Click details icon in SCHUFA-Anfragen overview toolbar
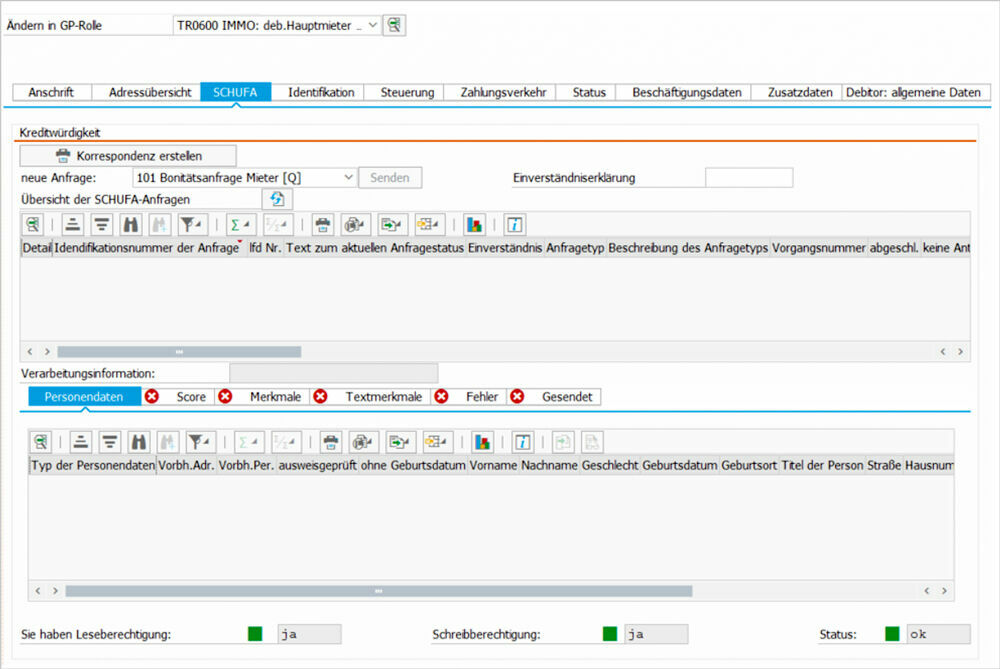This screenshot has height=669, width=1000. (34, 224)
